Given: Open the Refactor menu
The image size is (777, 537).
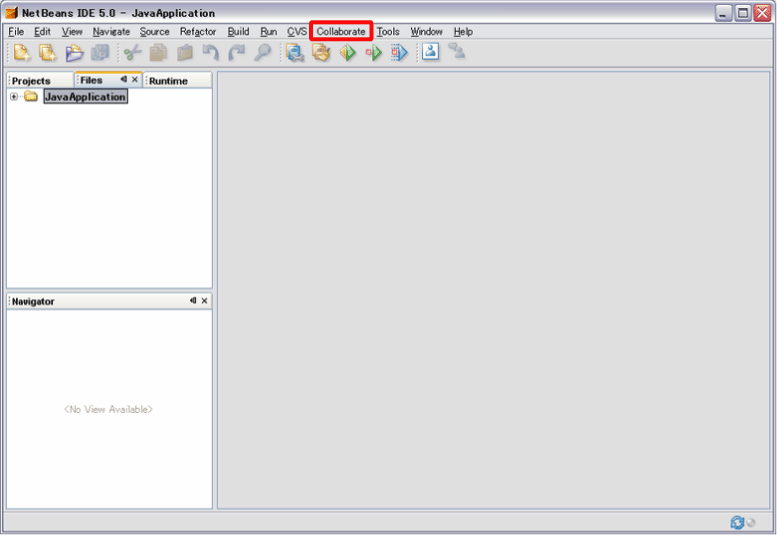Looking at the screenshot, I should click(x=198, y=32).
